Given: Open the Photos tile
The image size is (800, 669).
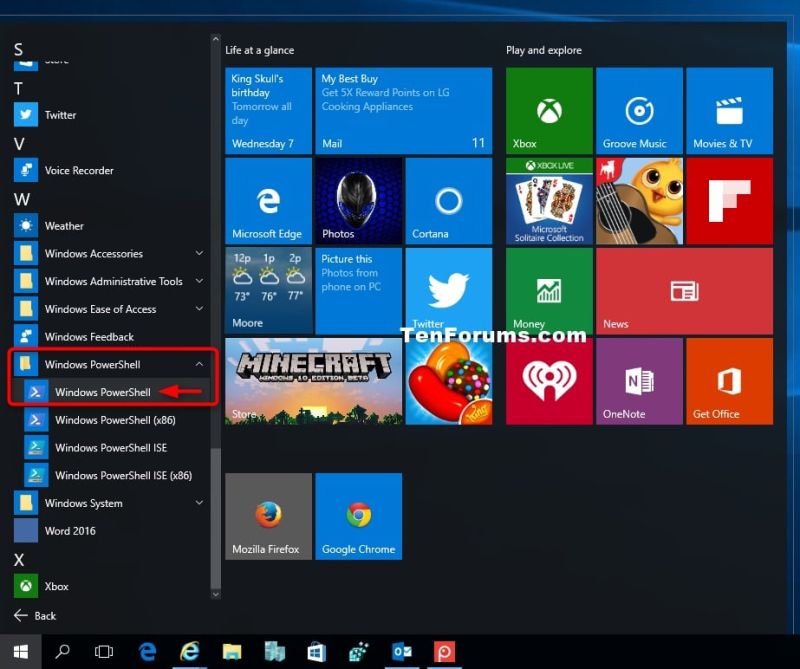Looking at the screenshot, I should click(358, 200).
